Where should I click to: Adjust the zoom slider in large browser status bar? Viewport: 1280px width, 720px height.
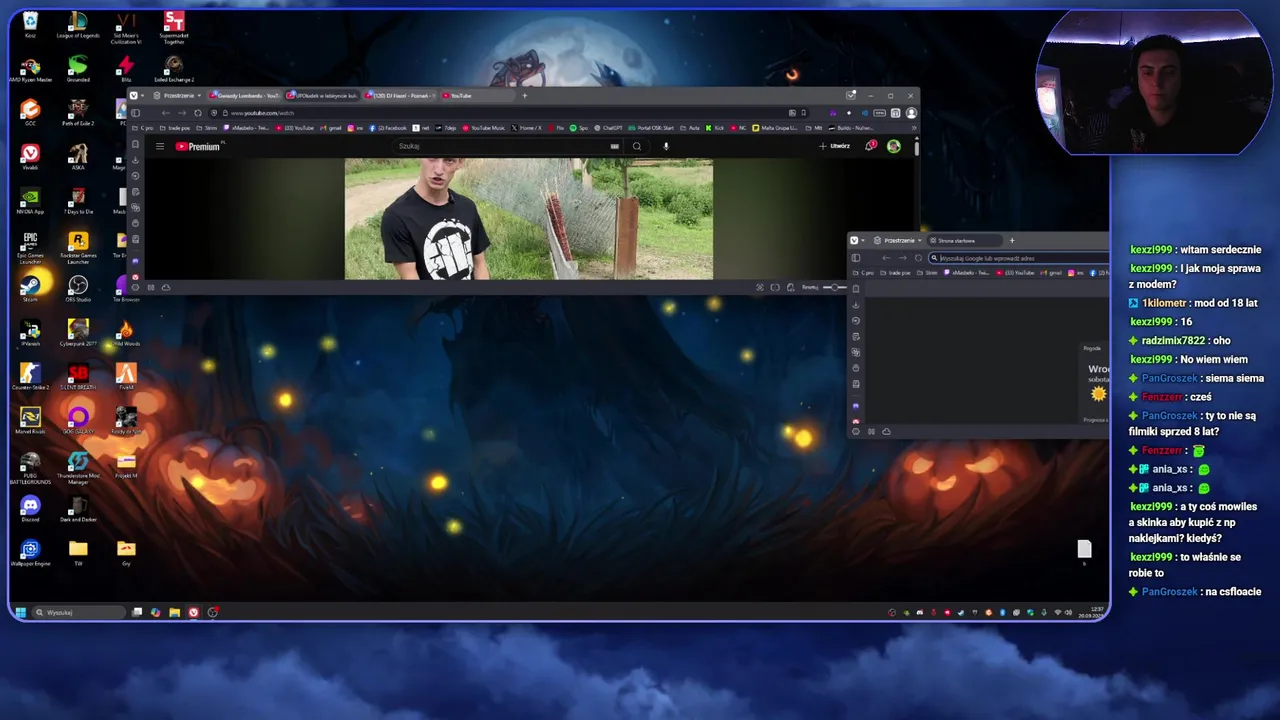pos(834,288)
